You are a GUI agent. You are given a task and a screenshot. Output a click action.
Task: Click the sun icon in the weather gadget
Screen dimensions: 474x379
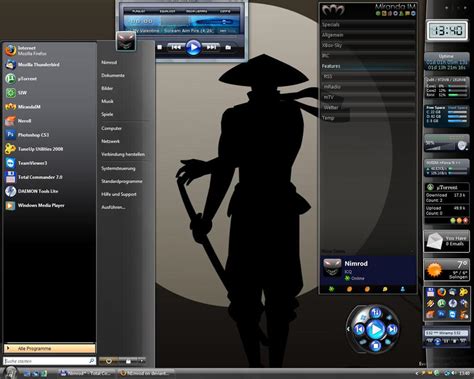coord(434,269)
